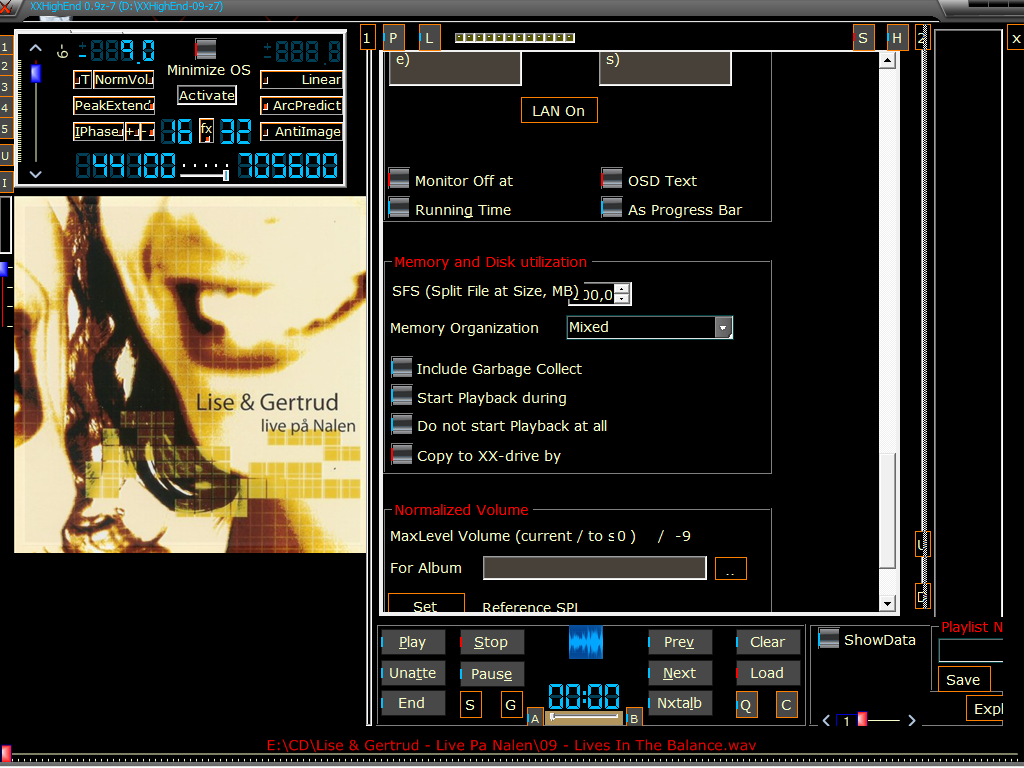Click the sample rate slider handle

pos(225,175)
